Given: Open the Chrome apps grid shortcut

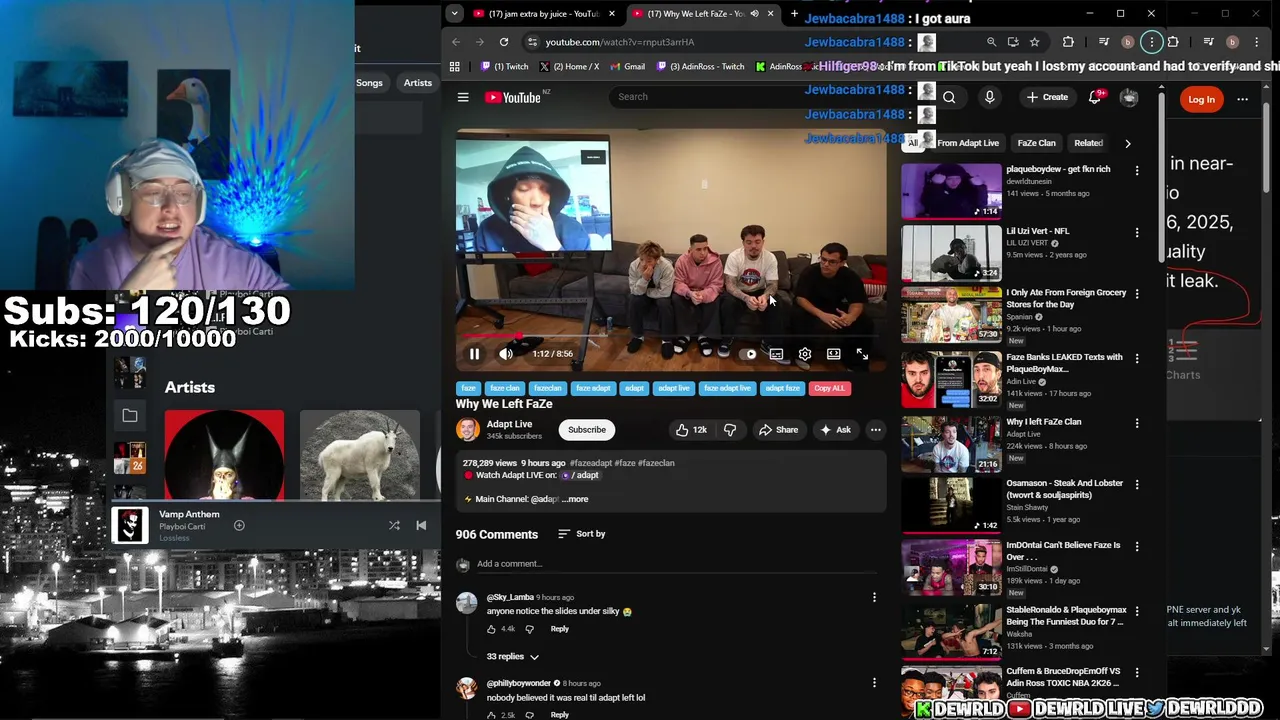Looking at the screenshot, I should (x=455, y=67).
